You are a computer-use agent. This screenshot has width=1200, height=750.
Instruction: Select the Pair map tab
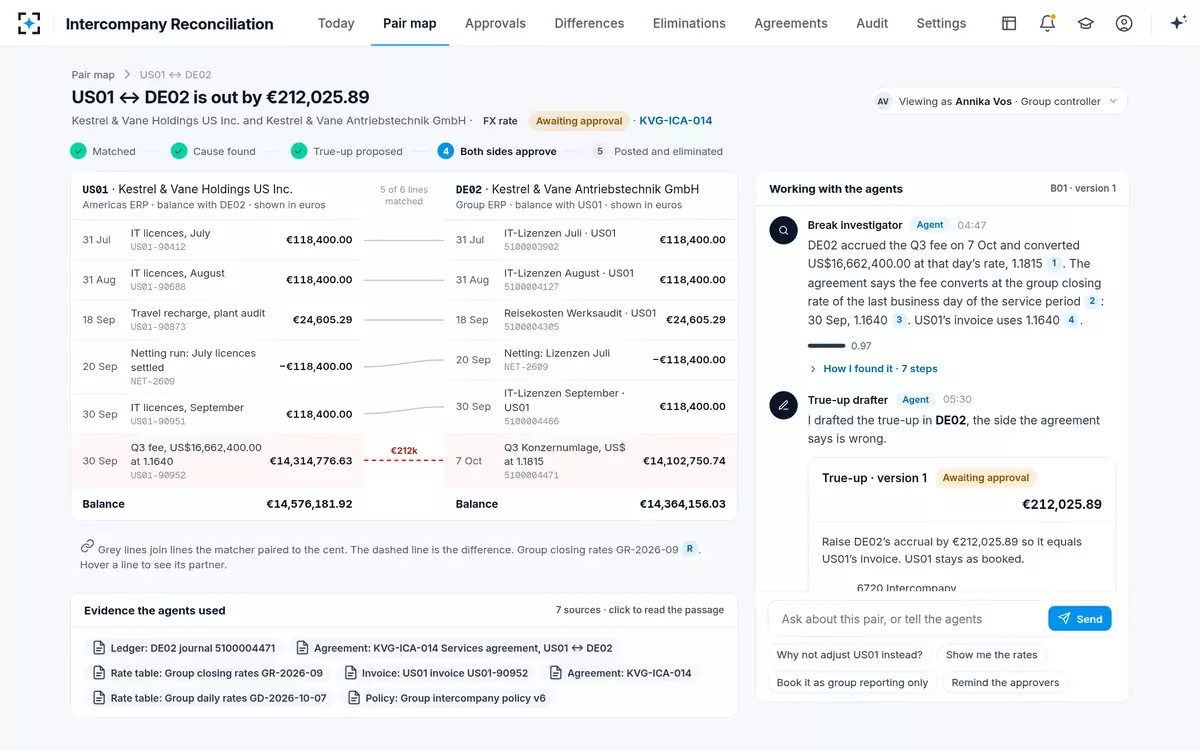pos(410,23)
